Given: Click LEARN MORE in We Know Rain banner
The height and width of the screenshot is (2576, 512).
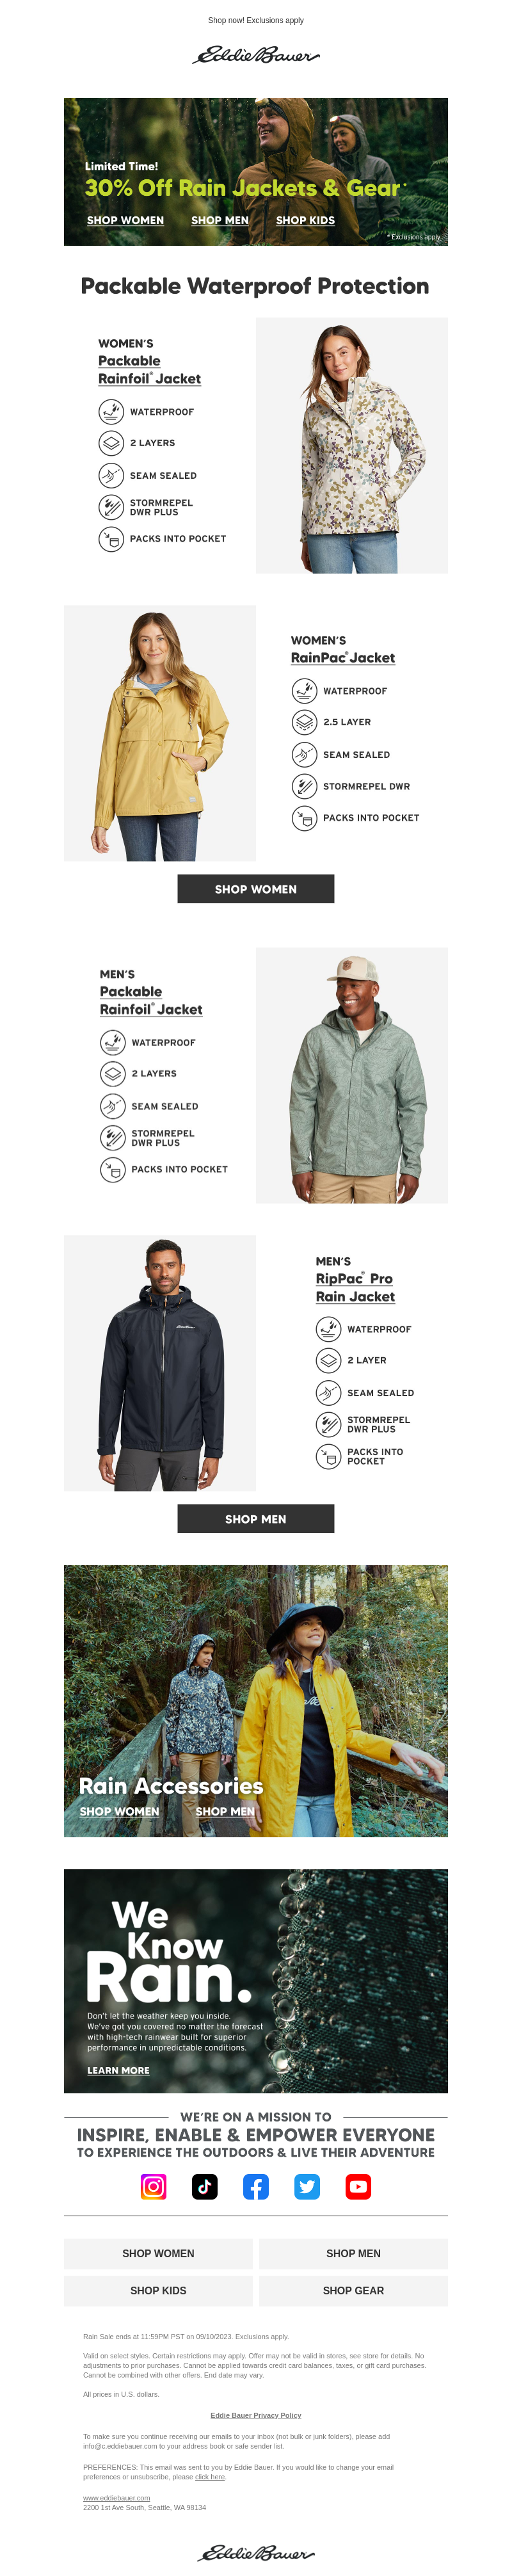Looking at the screenshot, I should coord(118,2070).
